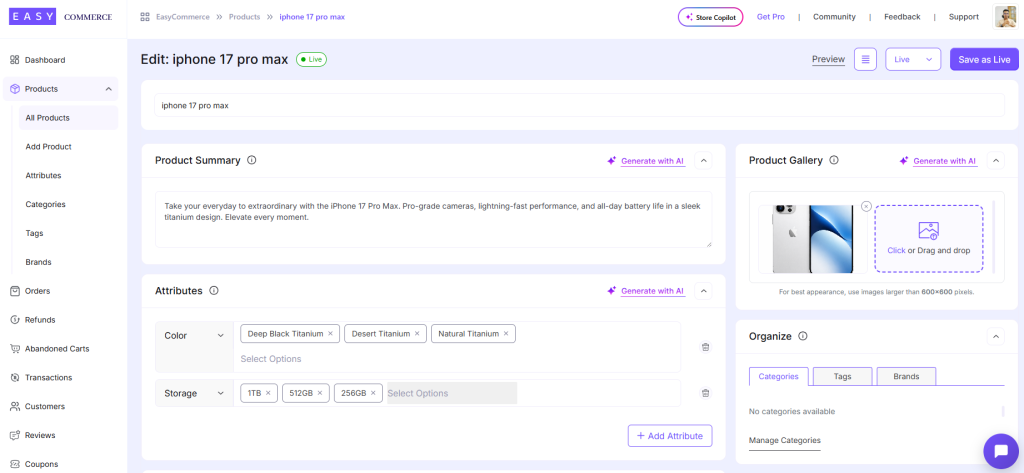Collapse the Product Gallery panel
1024x473 pixels.
(995, 160)
